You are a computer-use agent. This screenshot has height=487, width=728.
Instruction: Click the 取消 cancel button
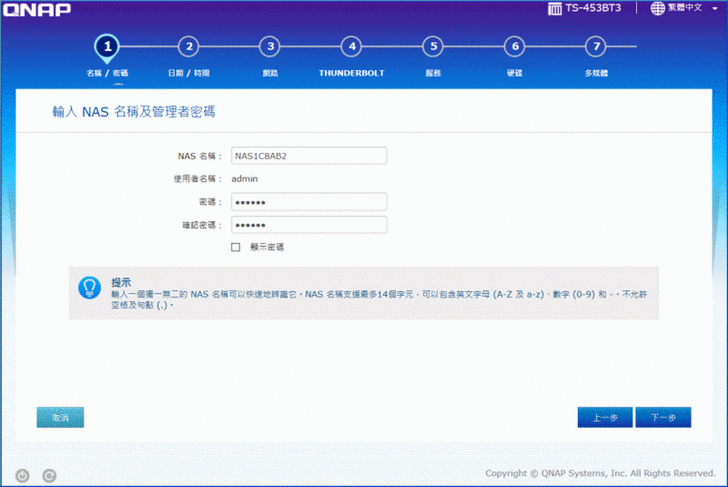[x=60, y=417]
